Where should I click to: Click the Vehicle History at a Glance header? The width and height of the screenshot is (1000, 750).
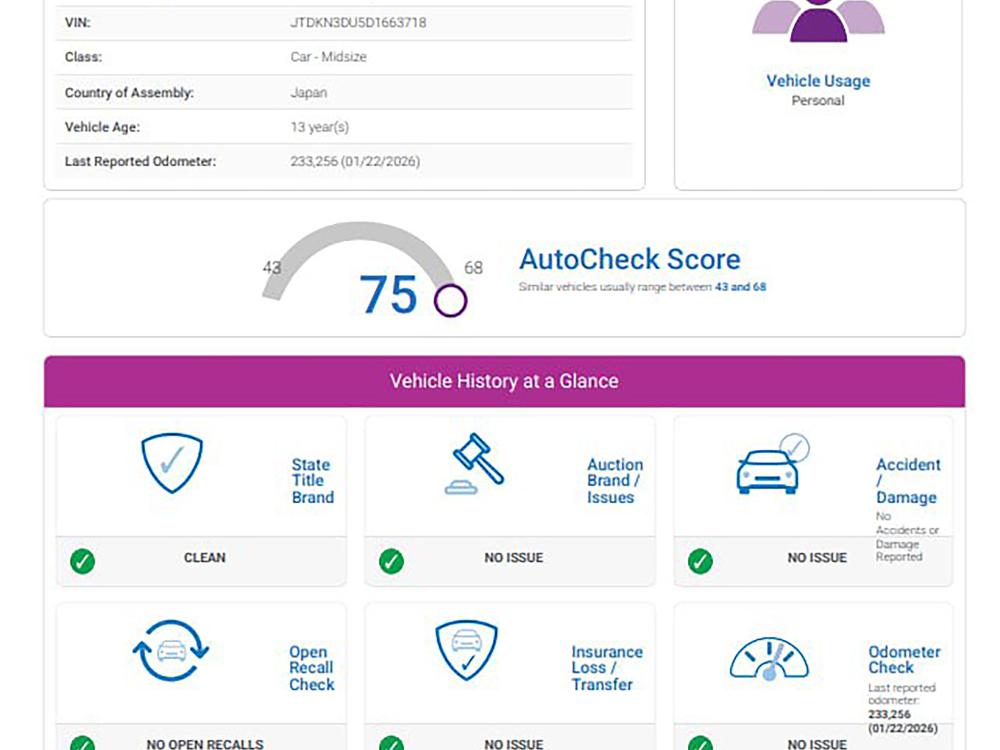pos(504,381)
